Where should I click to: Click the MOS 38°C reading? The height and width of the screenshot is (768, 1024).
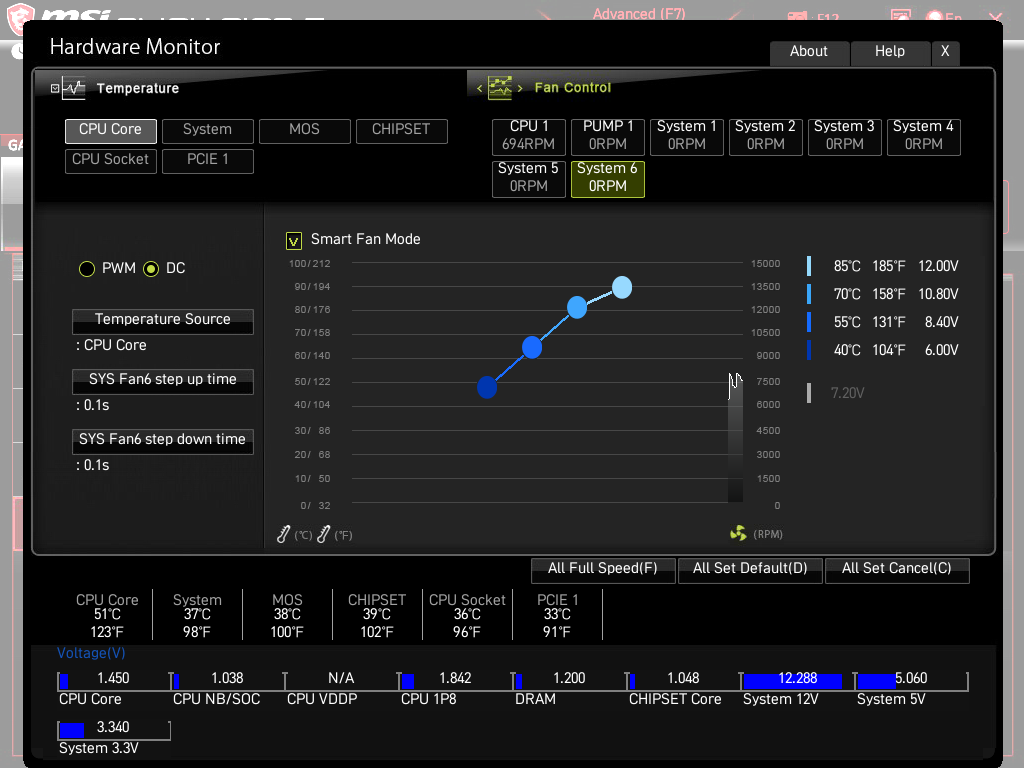(287, 615)
